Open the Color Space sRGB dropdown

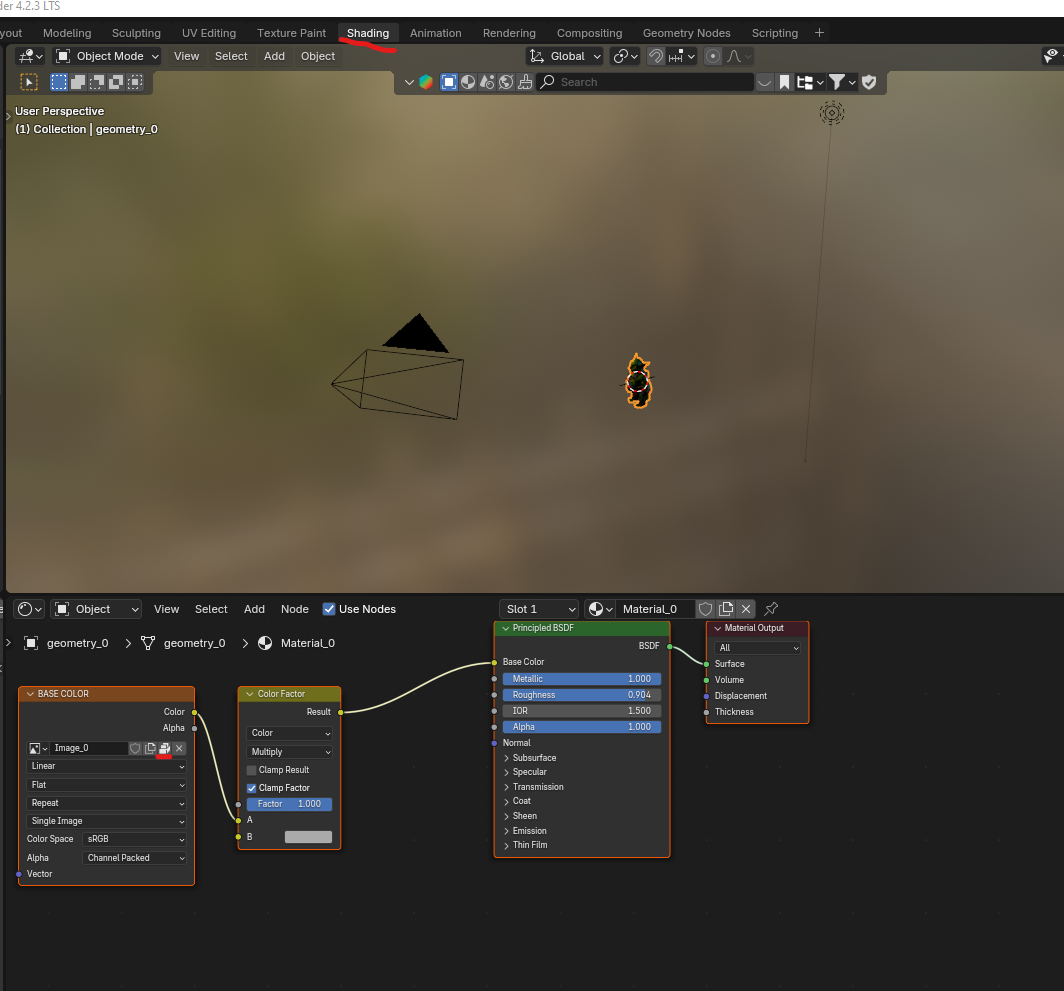tap(135, 839)
